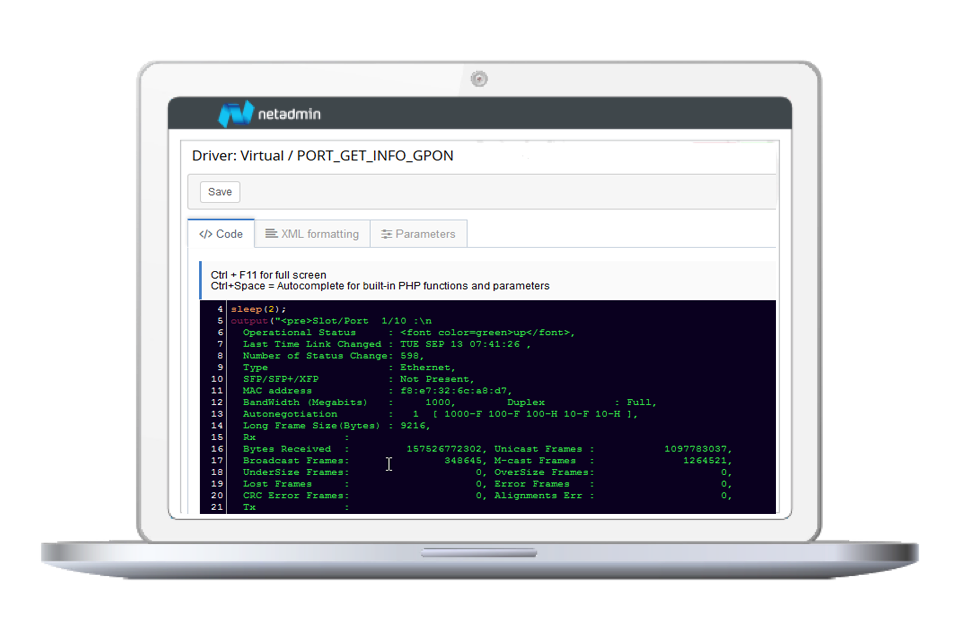This screenshot has height=640, width=960.
Task: Click the netadmin brand text
Action: pyautogui.click(x=289, y=115)
